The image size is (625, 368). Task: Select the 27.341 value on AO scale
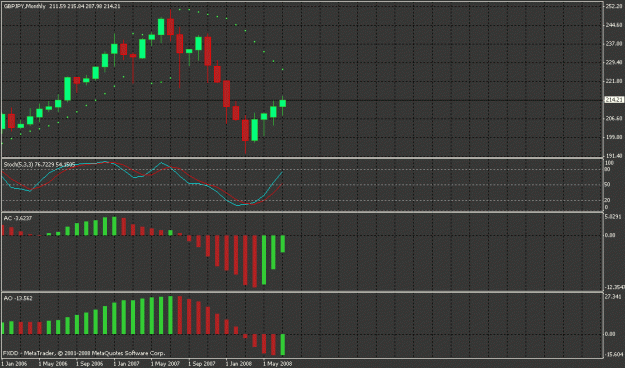pyautogui.click(x=613, y=297)
